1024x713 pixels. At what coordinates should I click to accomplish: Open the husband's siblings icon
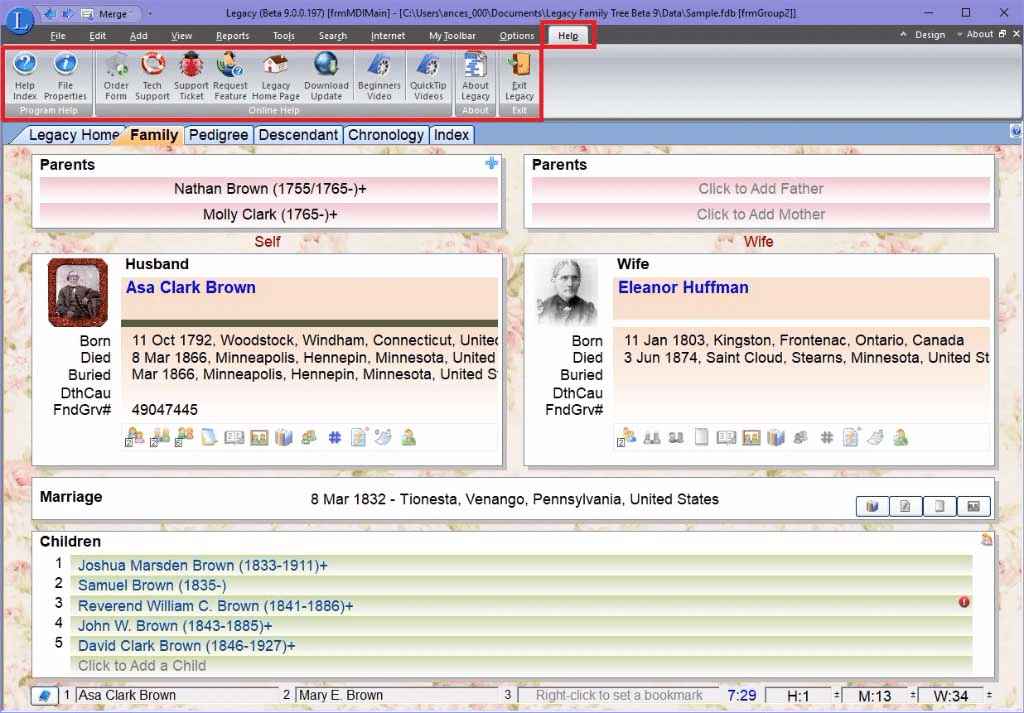184,437
